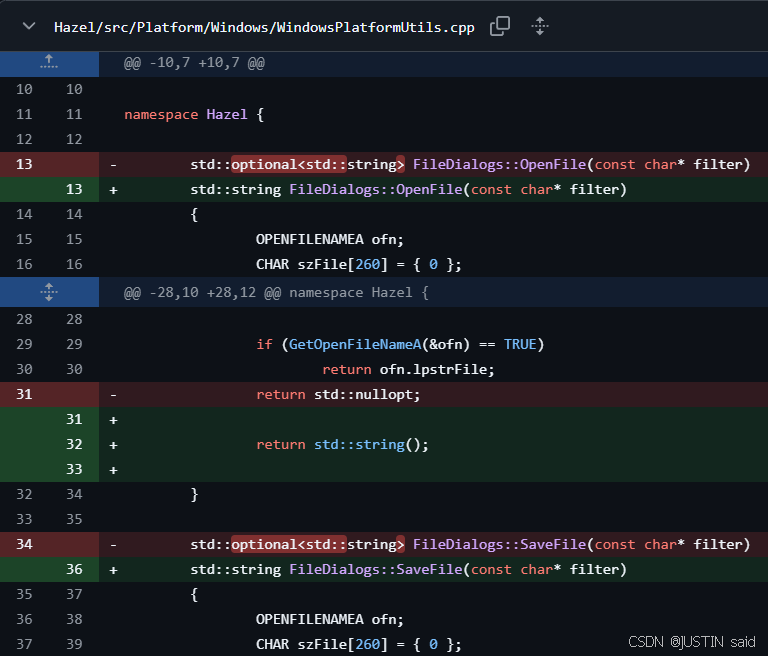Image resolution: width=768 pixels, height=656 pixels.
Task: Select added line number 36
Action: (74, 569)
